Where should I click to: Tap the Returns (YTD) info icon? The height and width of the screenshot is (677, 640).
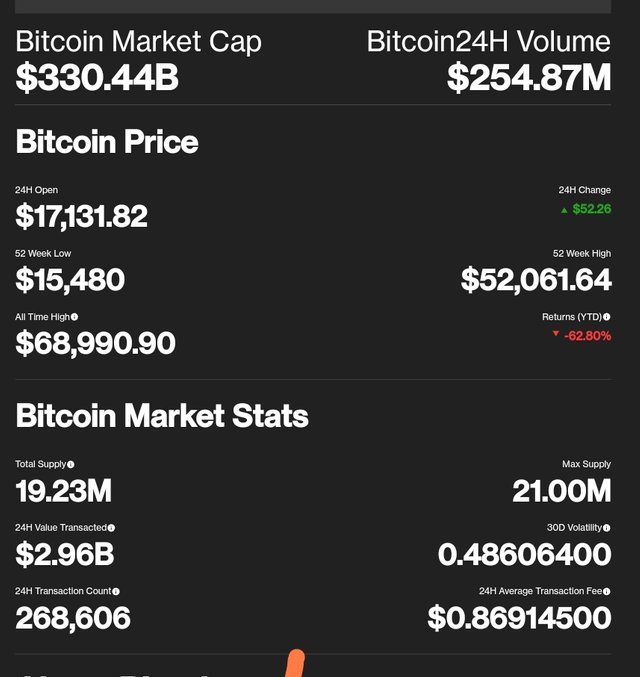pyautogui.click(x=607, y=317)
